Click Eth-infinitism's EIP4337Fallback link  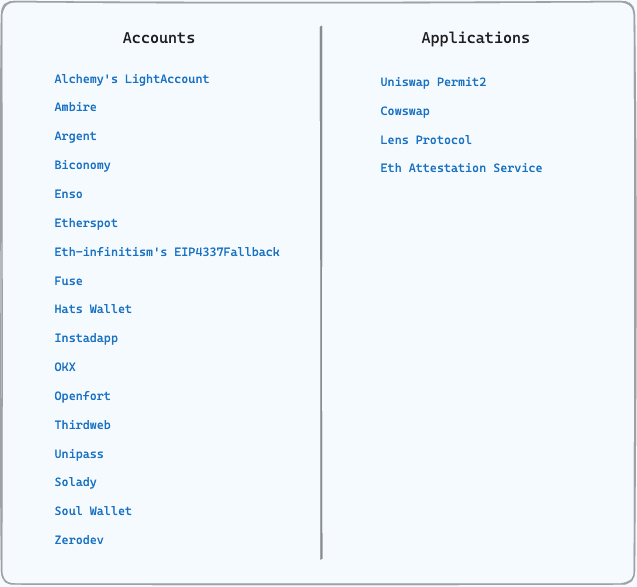point(167,252)
